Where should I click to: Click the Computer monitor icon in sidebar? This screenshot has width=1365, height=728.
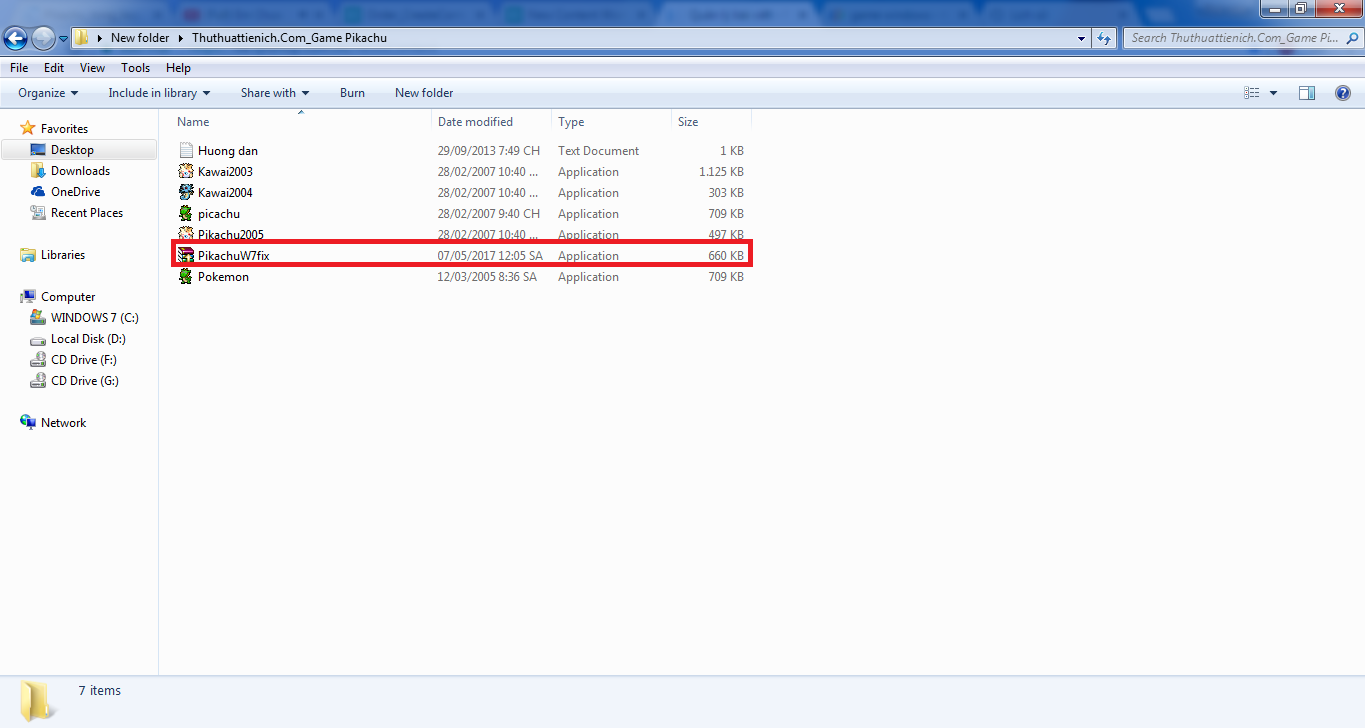pos(28,297)
